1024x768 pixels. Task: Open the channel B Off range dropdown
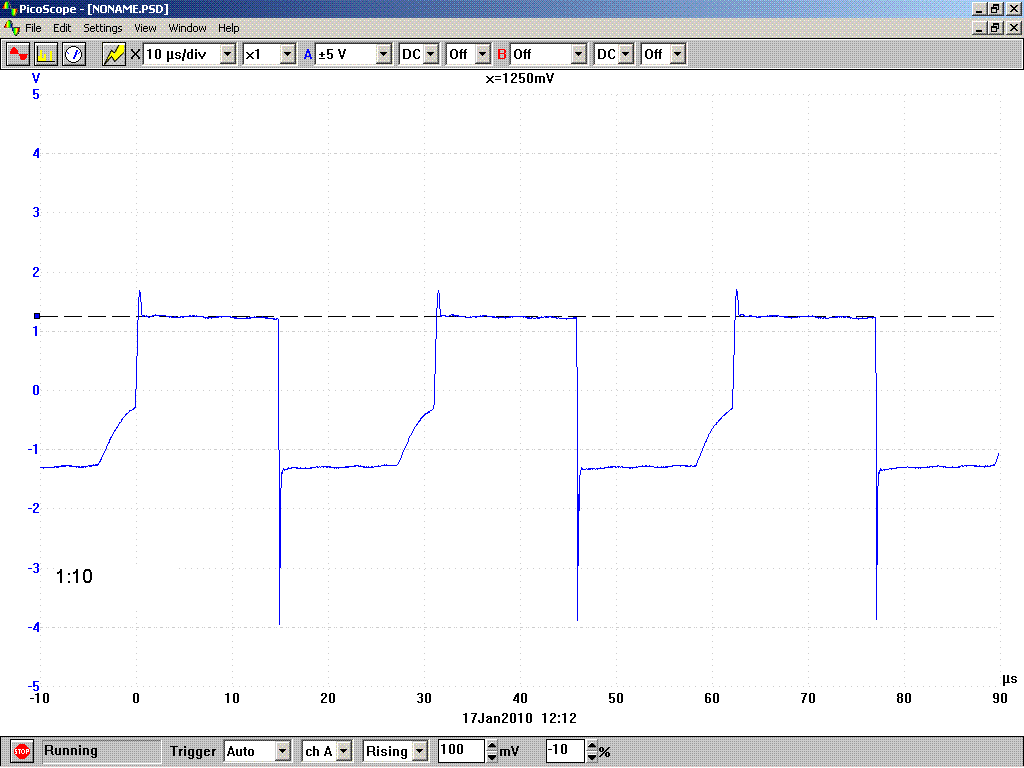click(579, 54)
